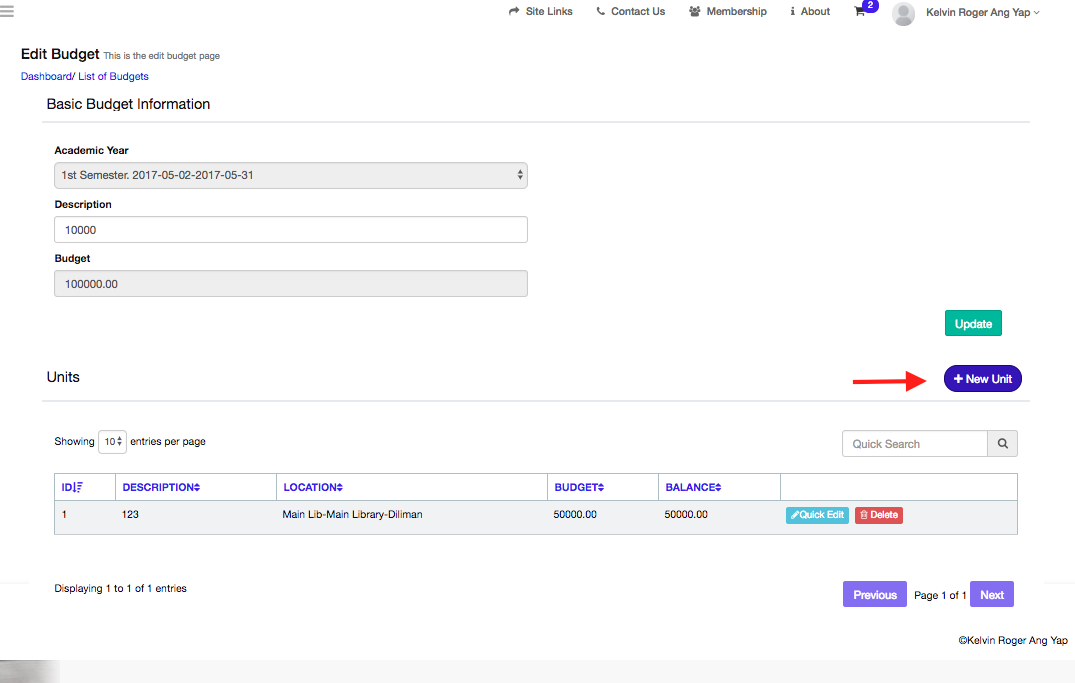Add a New Unit

[982, 379]
